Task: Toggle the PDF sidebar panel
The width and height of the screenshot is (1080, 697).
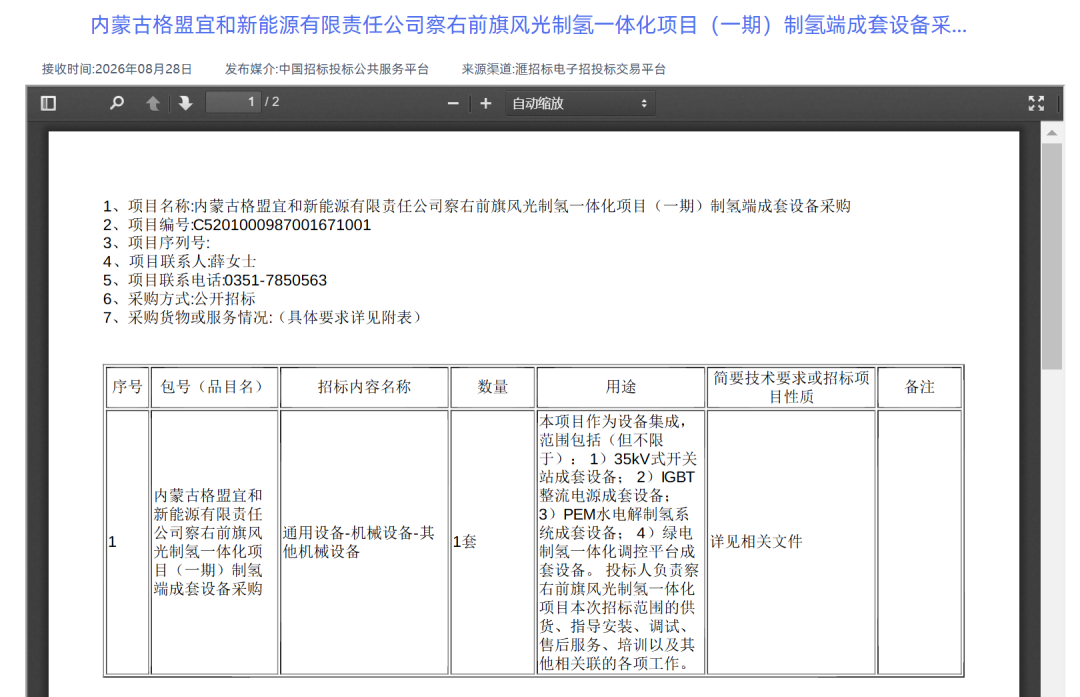Action: click(48, 103)
